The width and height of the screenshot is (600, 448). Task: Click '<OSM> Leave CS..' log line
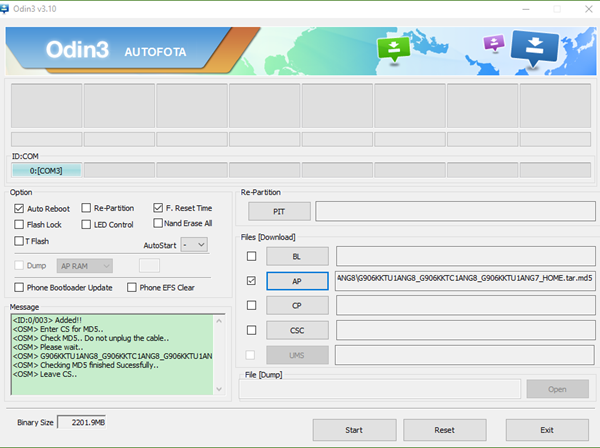pos(45,374)
